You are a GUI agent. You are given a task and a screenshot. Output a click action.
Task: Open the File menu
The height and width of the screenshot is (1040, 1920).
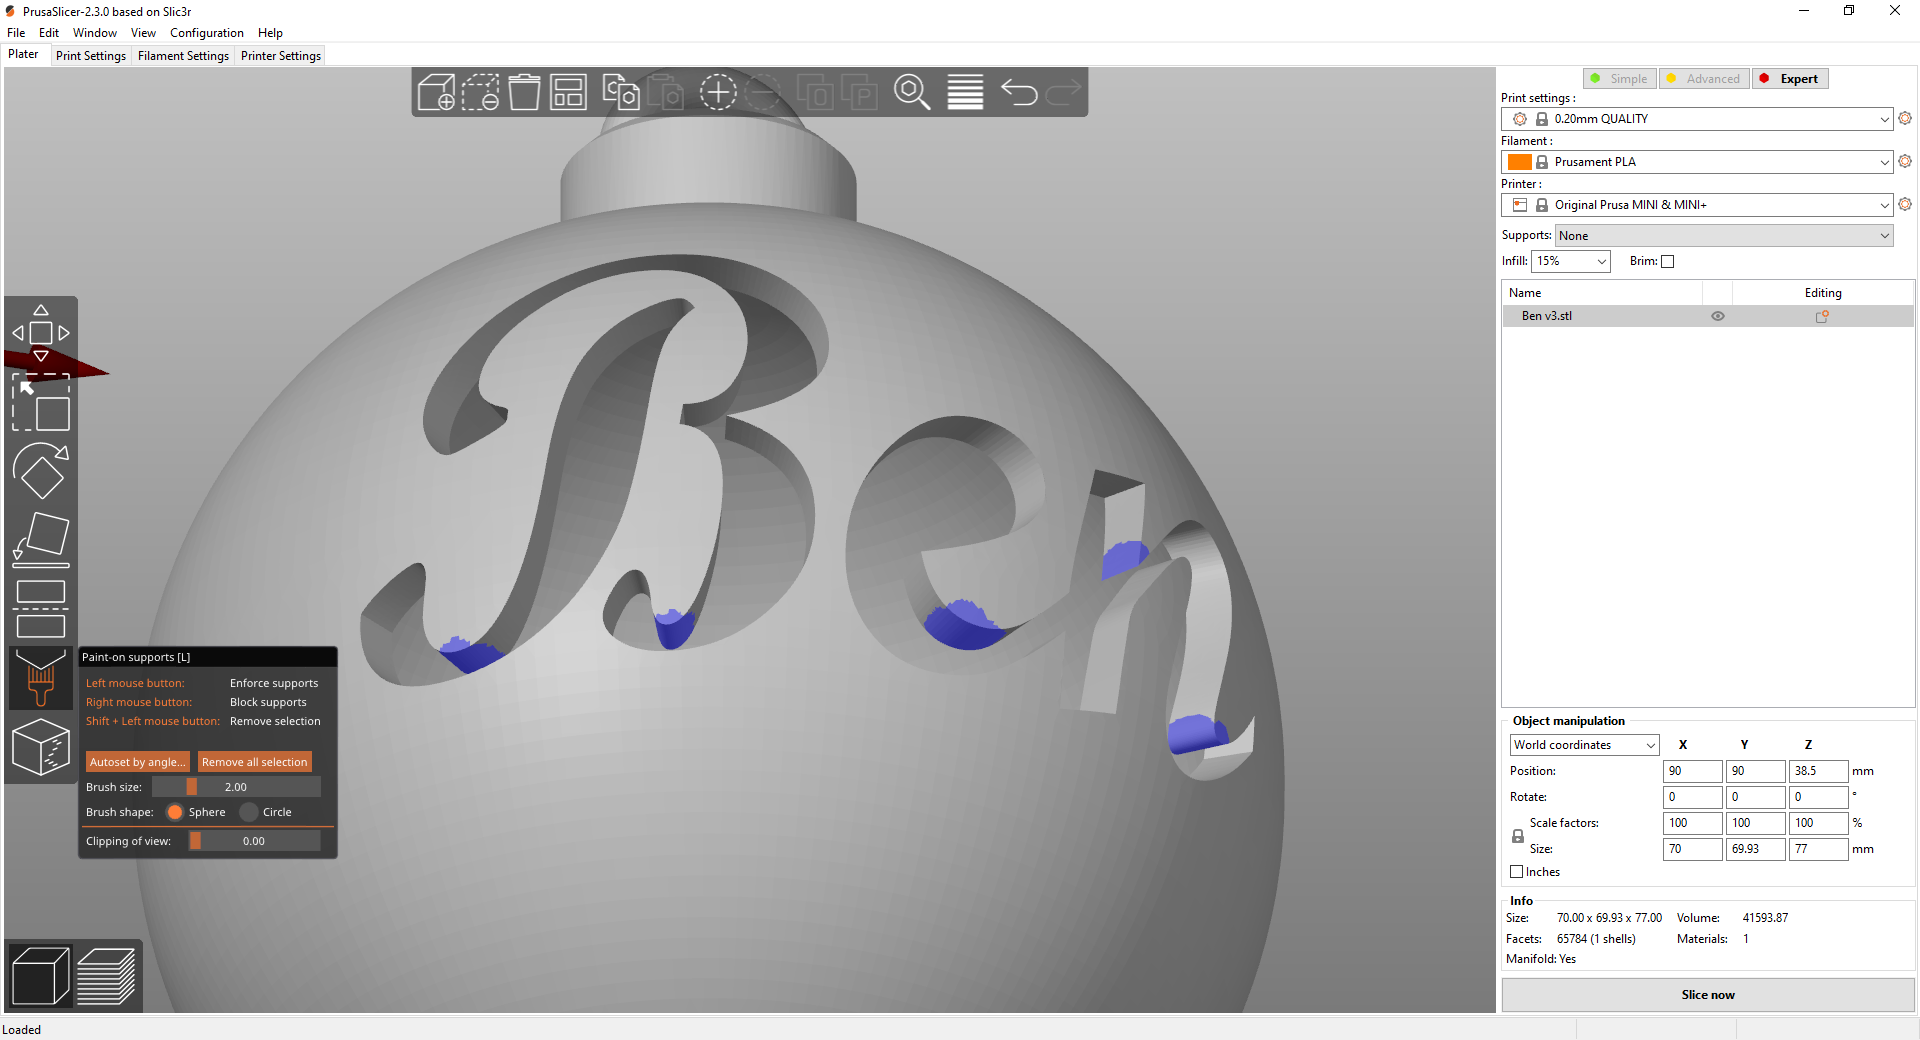point(16,33)
